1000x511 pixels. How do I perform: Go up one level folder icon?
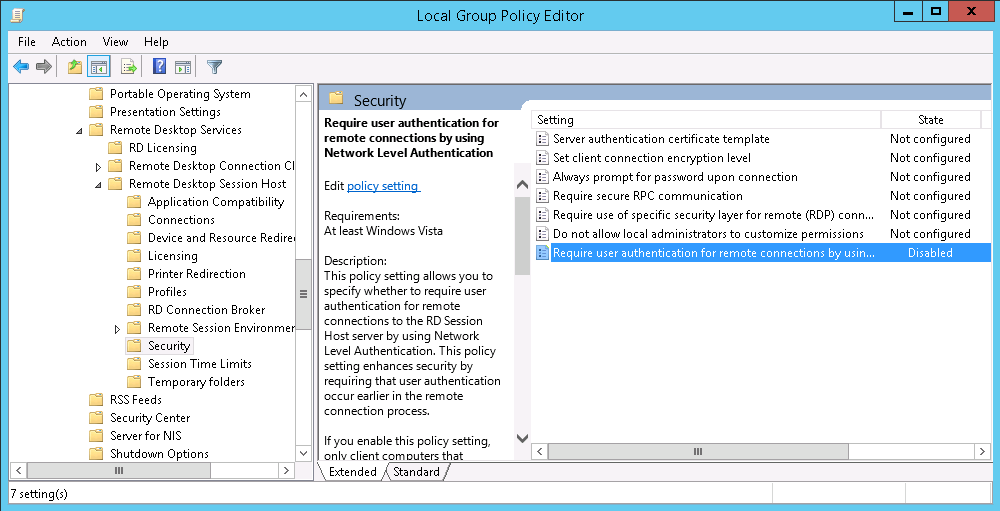75,66
